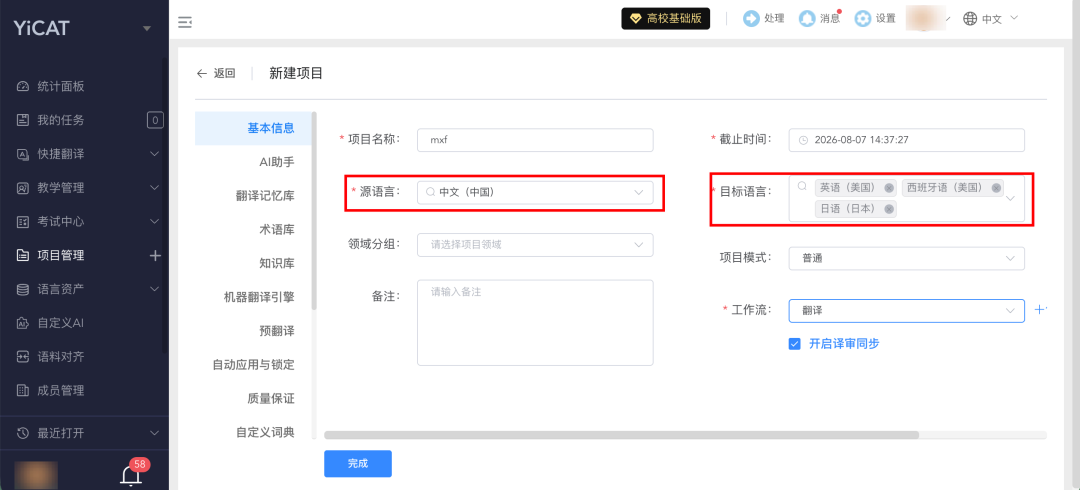Open the 领域分组 dropdown
Screen dimensions: 1080x490
coord(535,244)
